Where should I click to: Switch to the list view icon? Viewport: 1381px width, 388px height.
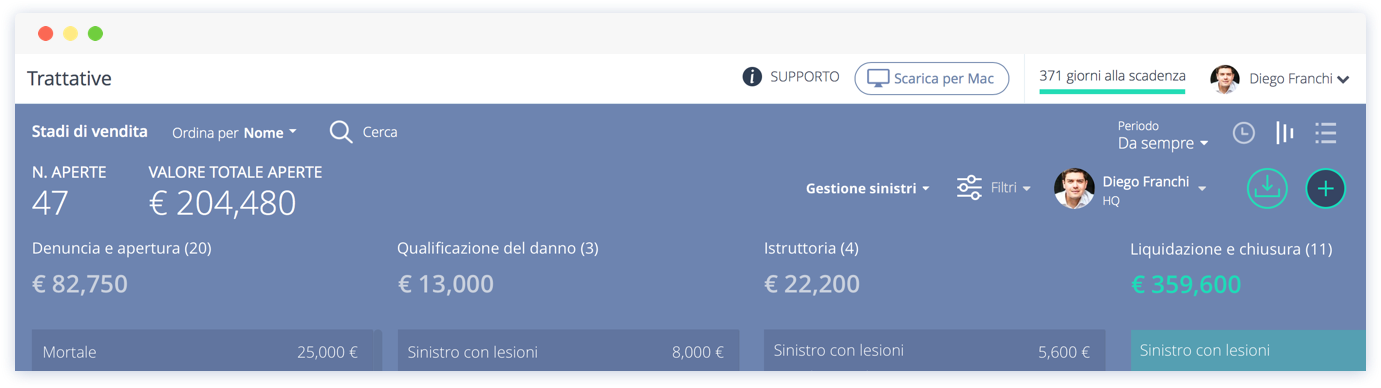click(1326, 133)
